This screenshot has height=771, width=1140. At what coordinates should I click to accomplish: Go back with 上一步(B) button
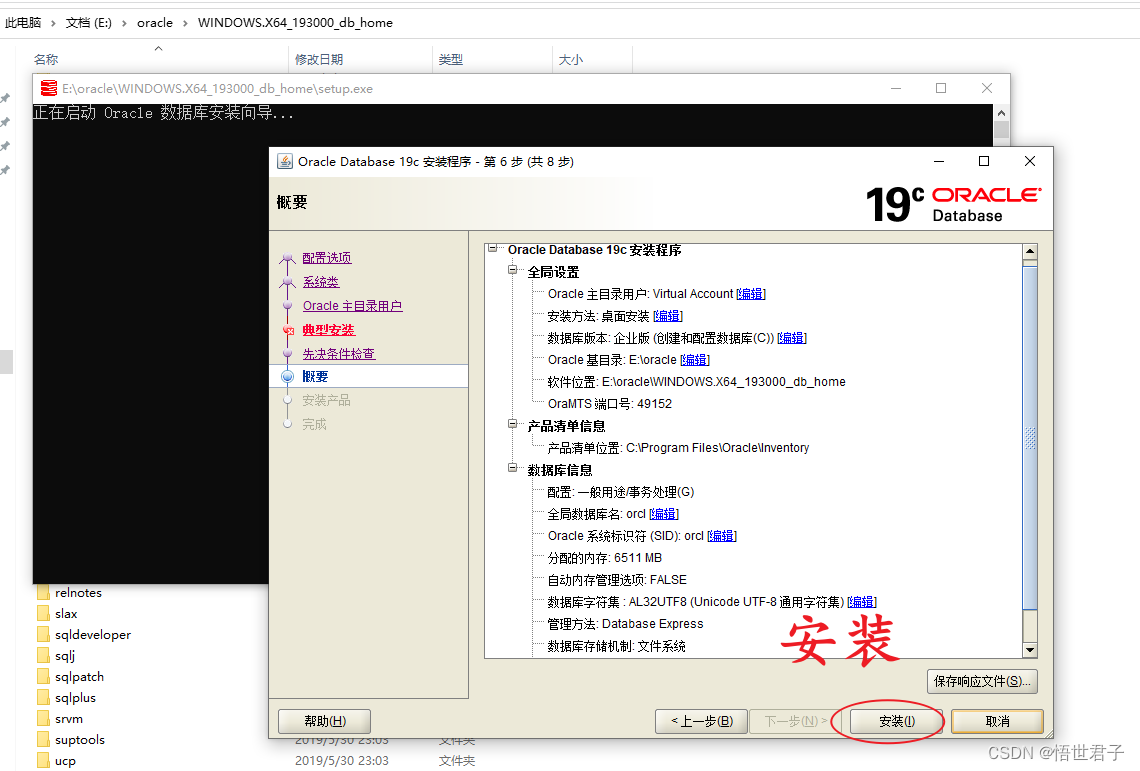pyautogui.click(x=701, y=721)
